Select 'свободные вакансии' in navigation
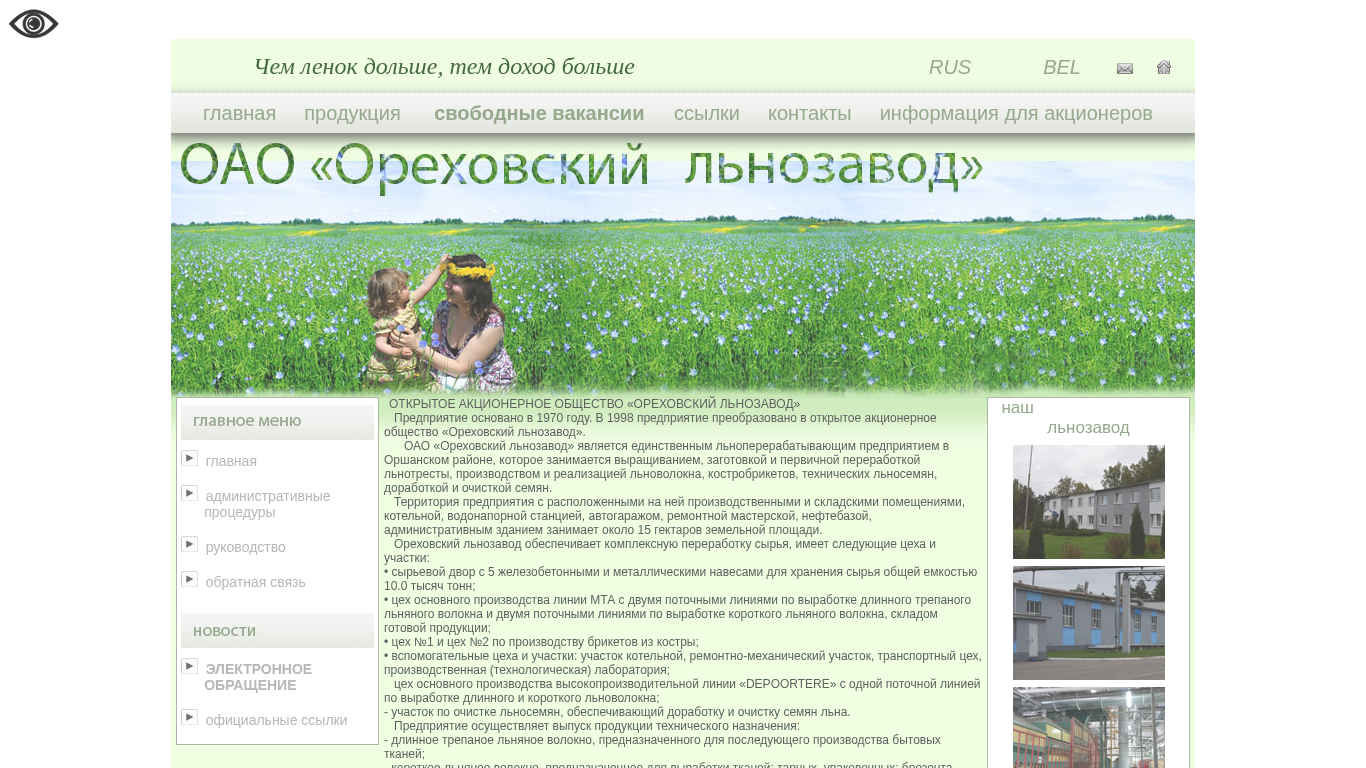The image size is (1366, 768). pos(539,113)
